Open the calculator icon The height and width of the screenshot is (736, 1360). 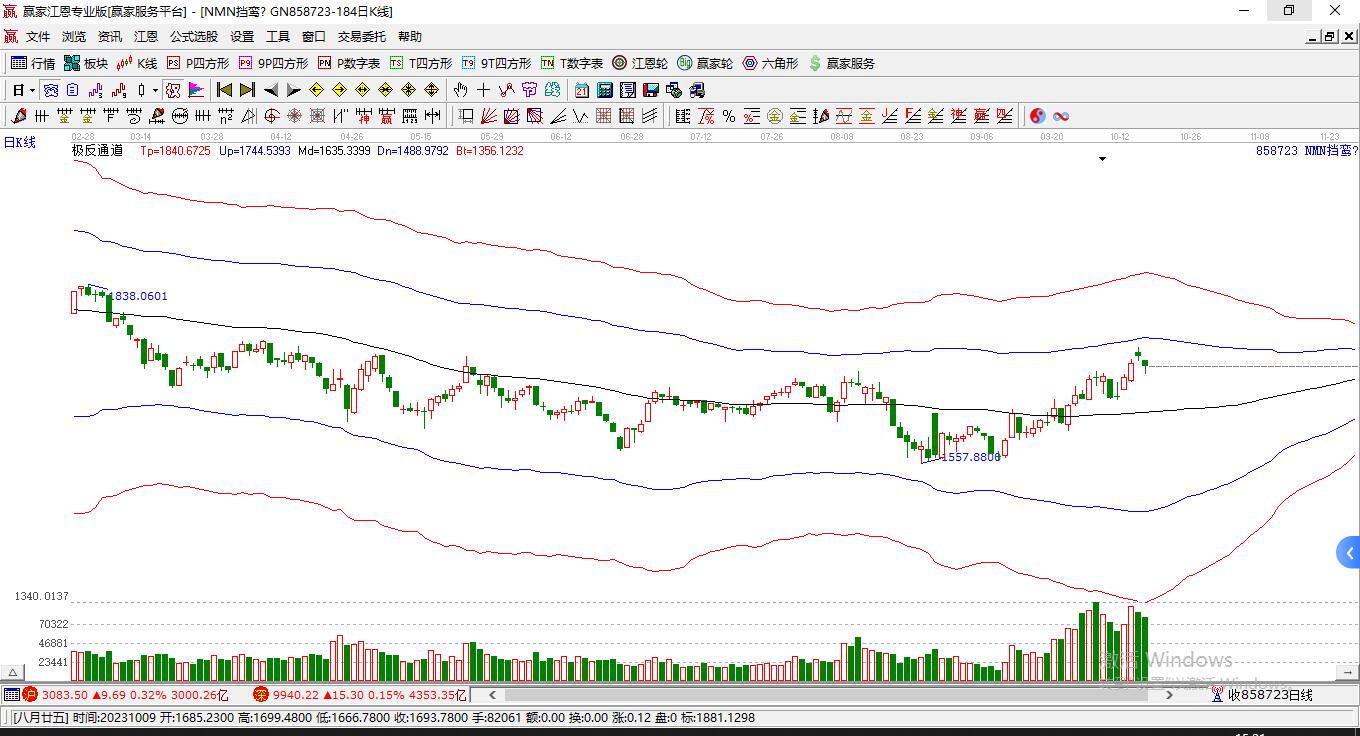(x=604, y=90)
